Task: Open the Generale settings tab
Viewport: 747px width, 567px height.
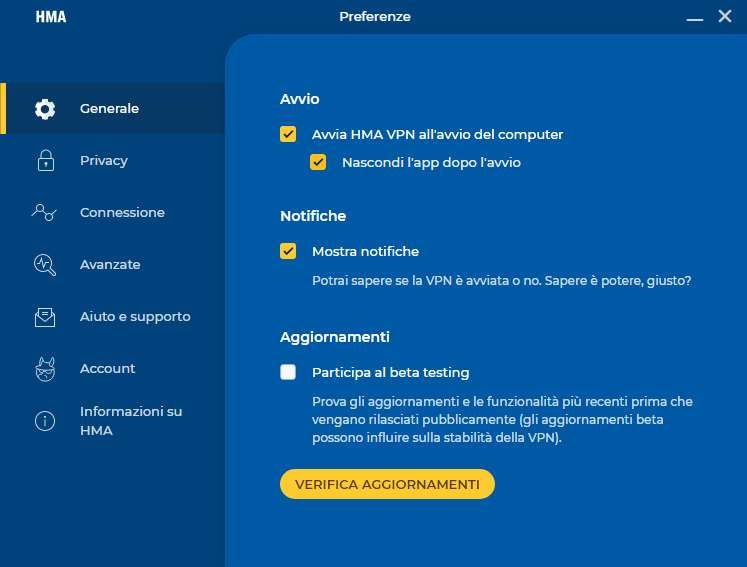Action: pos(112,109)
